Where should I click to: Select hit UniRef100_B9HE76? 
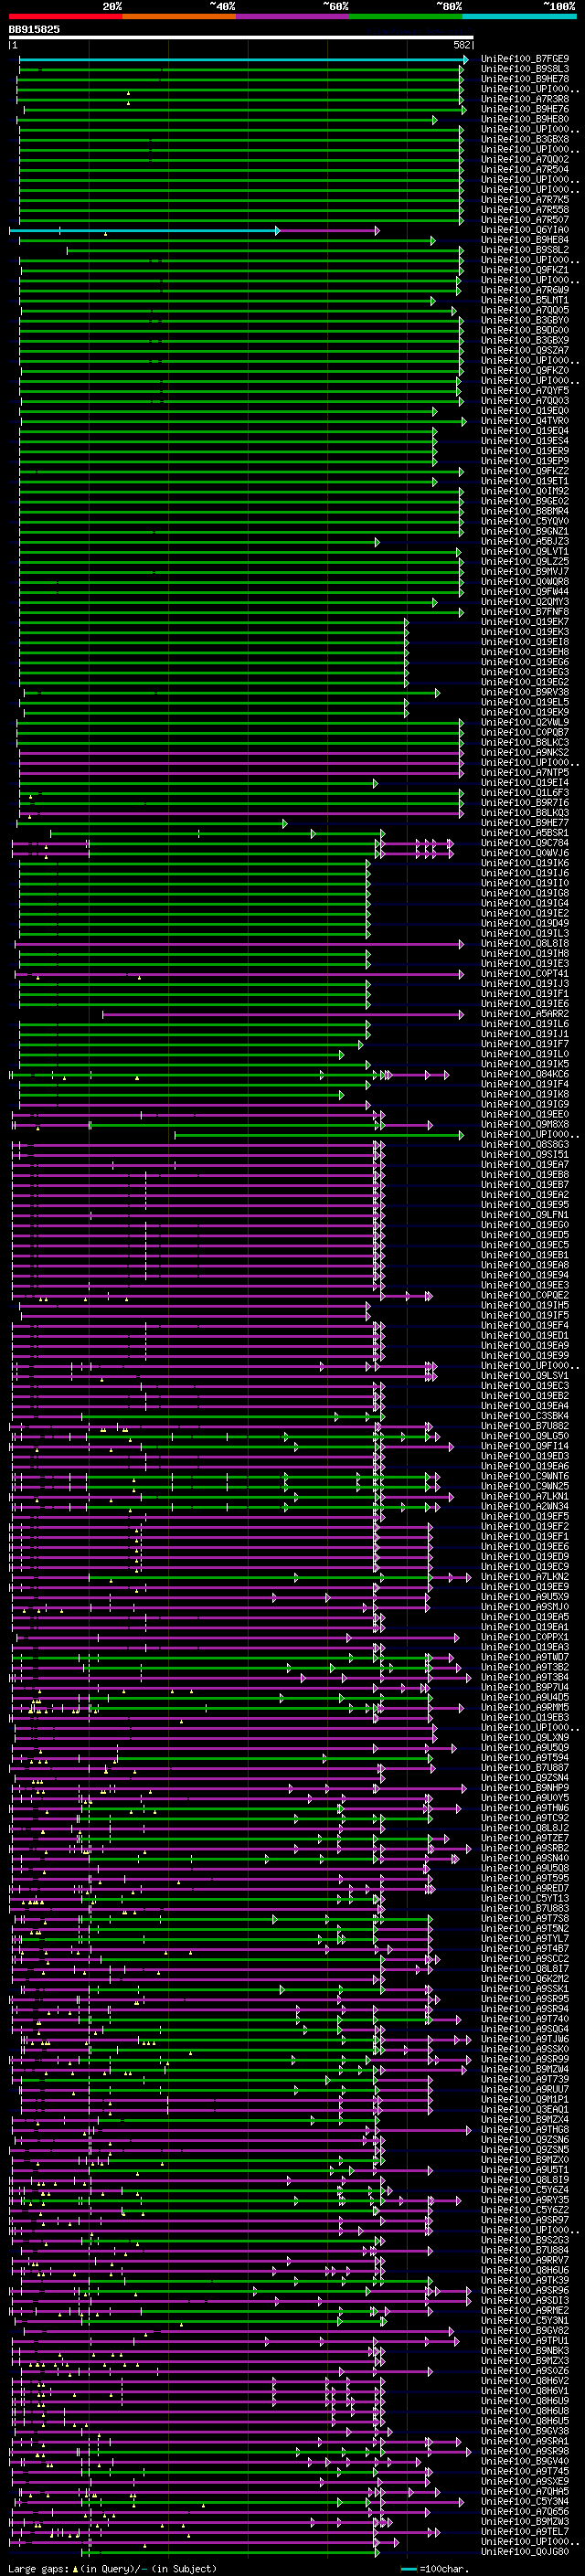pos(525,109)
